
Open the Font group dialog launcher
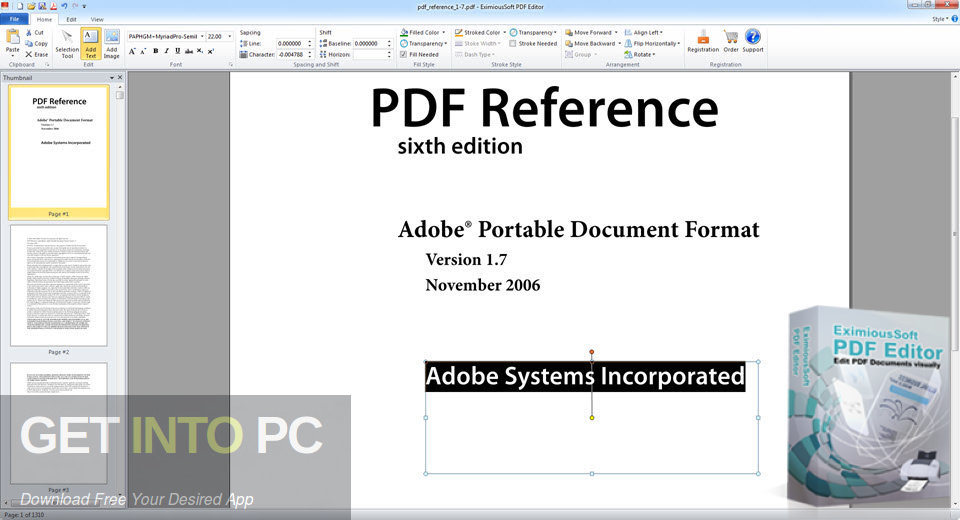point(231,64)
